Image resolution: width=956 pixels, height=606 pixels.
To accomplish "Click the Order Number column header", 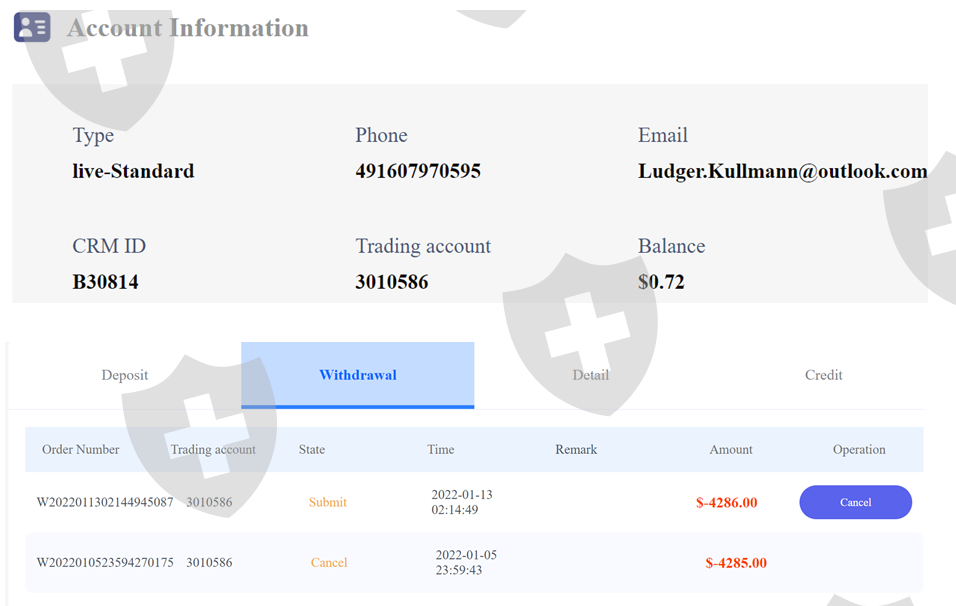I will tap(80, 449).
